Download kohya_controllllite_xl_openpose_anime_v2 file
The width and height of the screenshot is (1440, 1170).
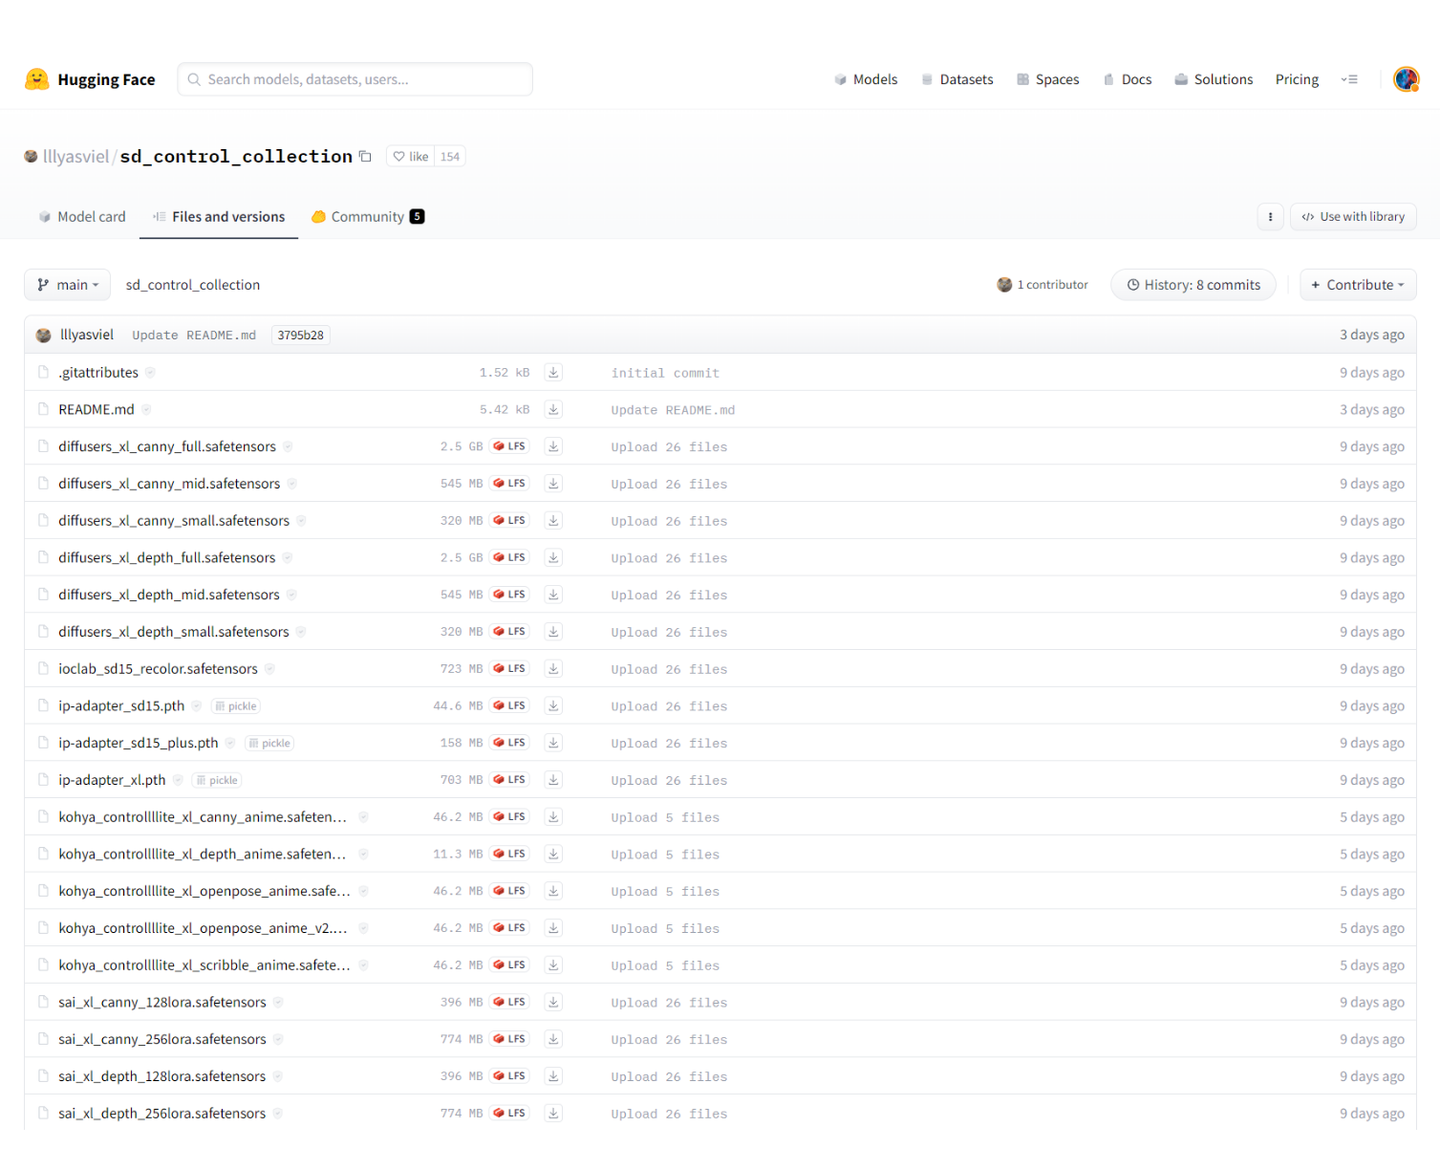[553, 927]
